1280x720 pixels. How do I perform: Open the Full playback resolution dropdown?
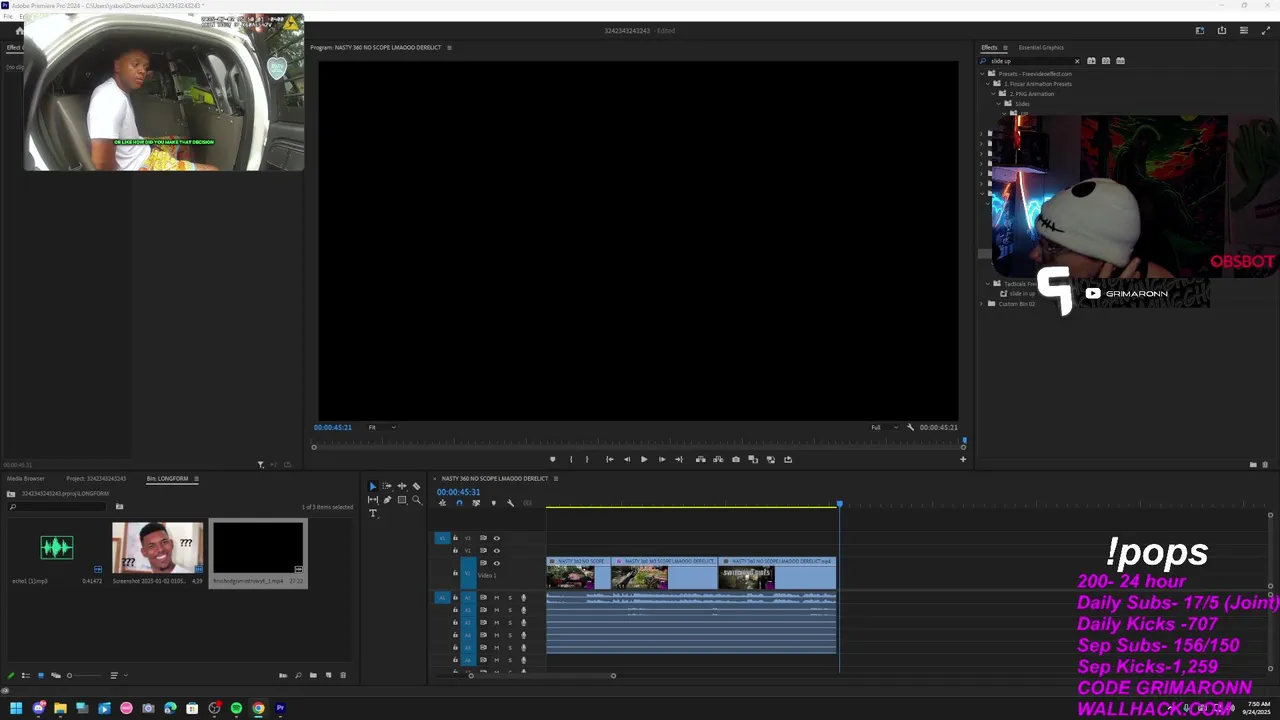point(883,427)
